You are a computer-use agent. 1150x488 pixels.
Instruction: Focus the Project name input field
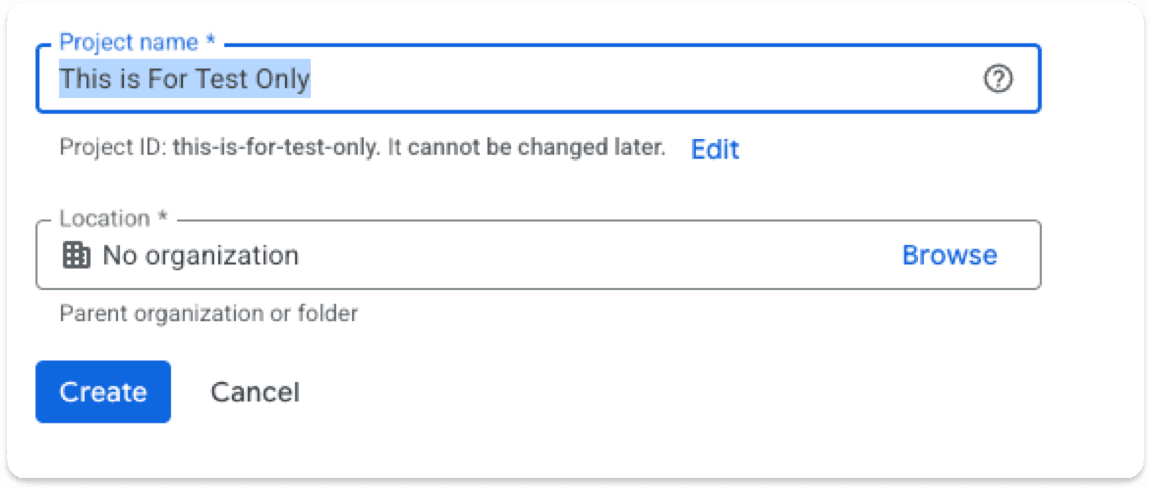click(x=538, y=79)
